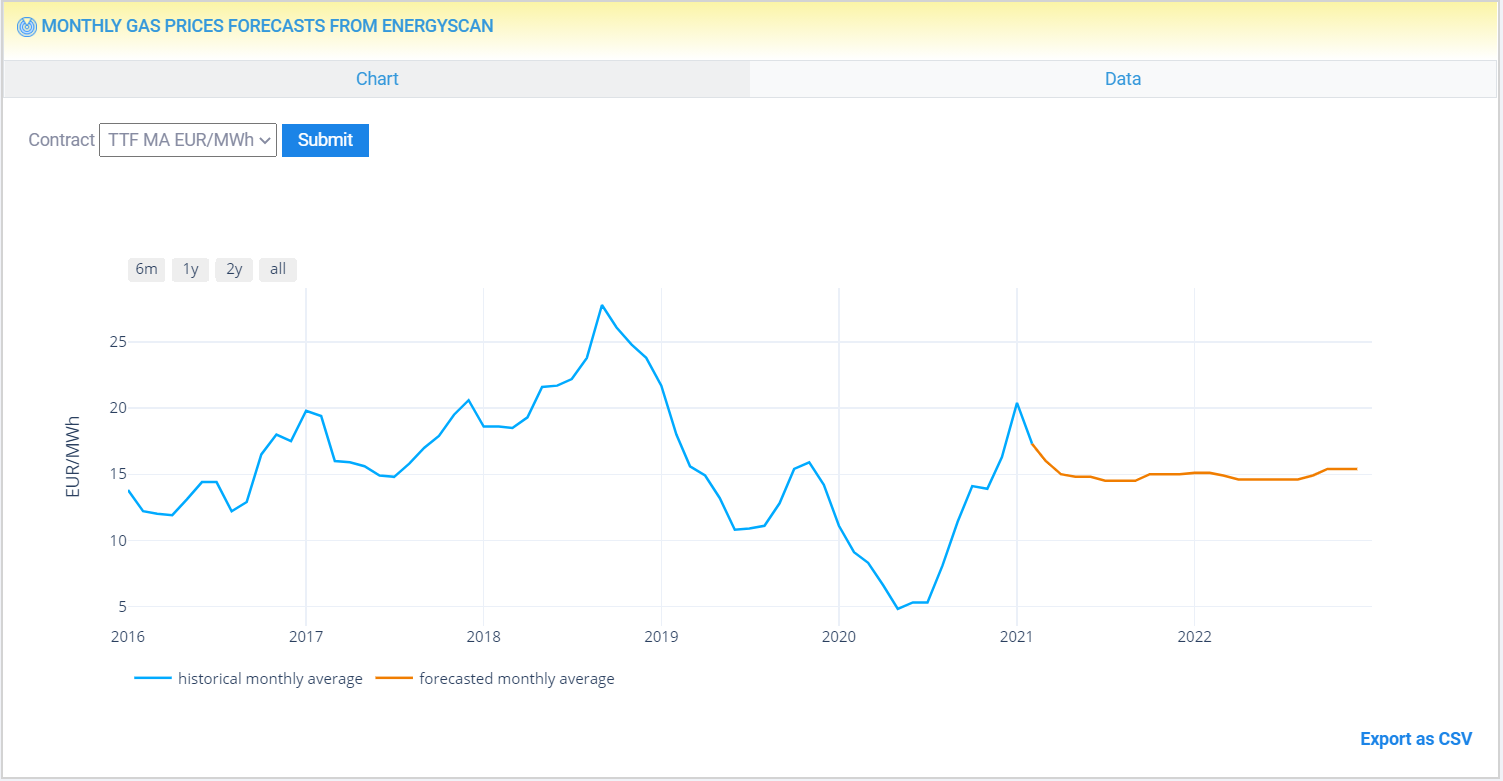Click the Submit button
This screenshot has height=781, width=1503.
(325, 140)
